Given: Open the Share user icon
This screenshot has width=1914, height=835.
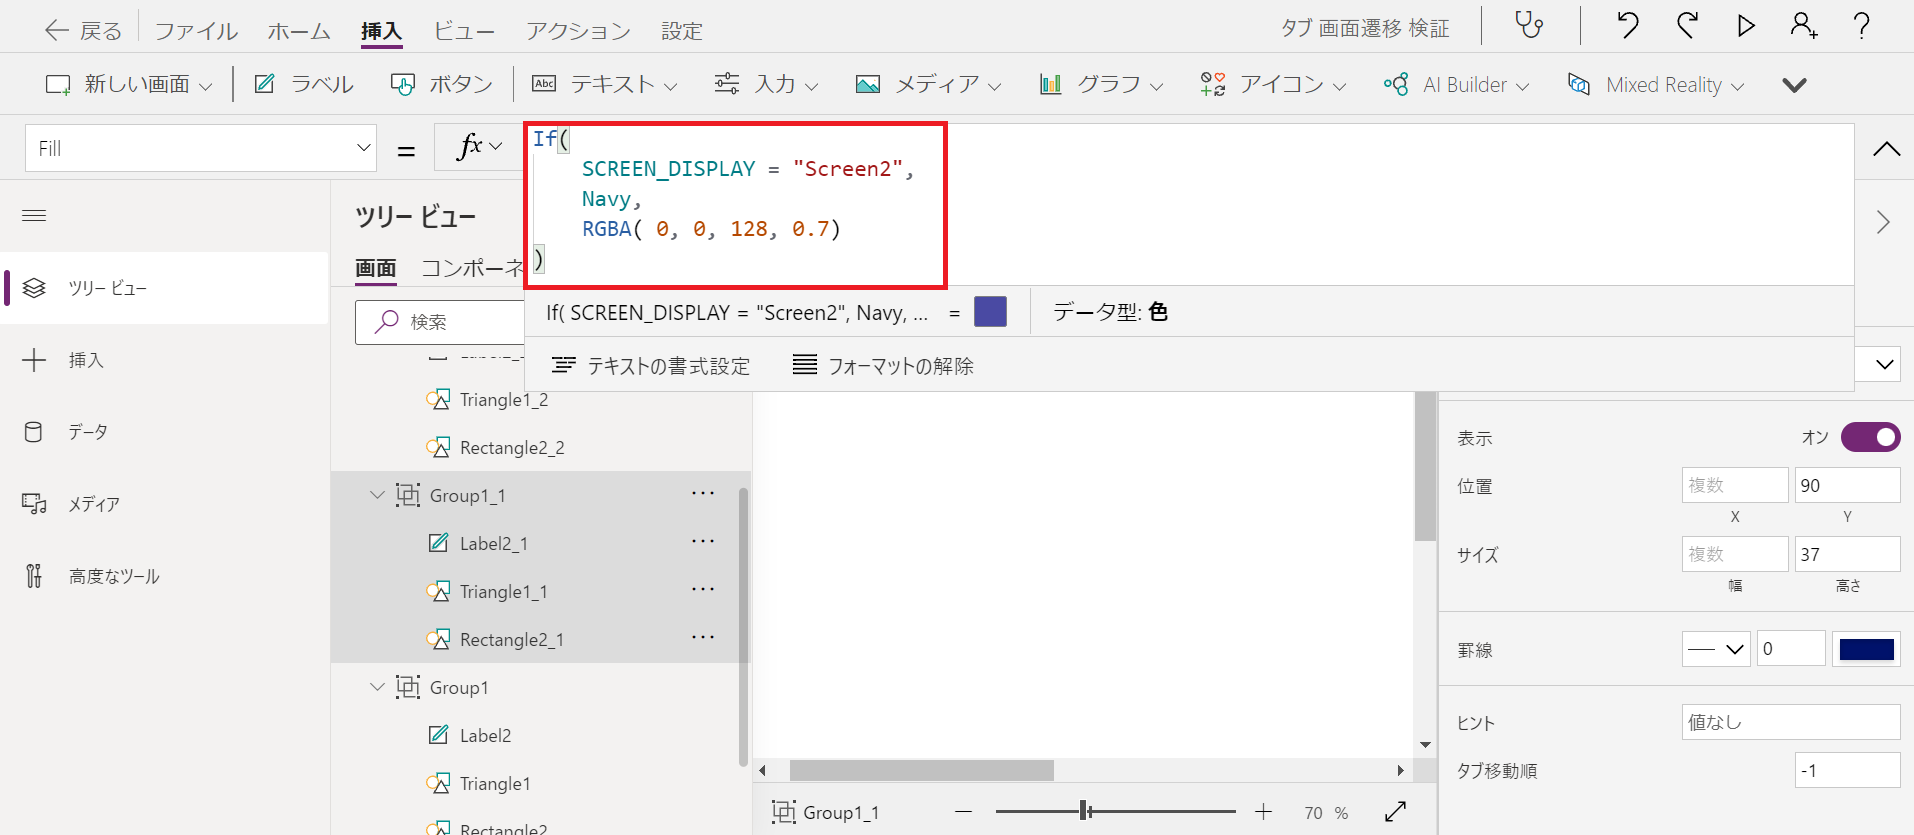Looking at the screenshot, I should [x=1804, y=25].
